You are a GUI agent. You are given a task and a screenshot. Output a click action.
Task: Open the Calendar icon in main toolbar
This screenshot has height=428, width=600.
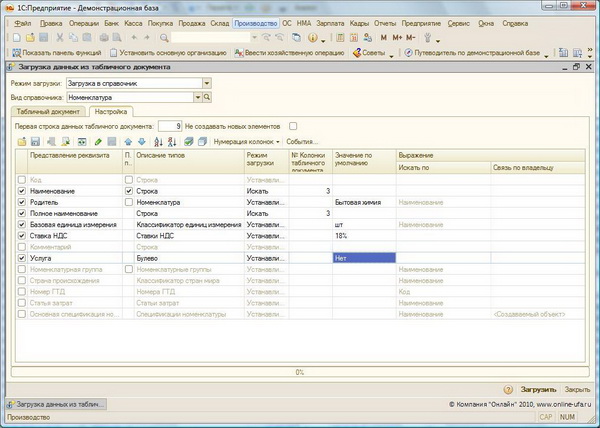pos(354,37)
